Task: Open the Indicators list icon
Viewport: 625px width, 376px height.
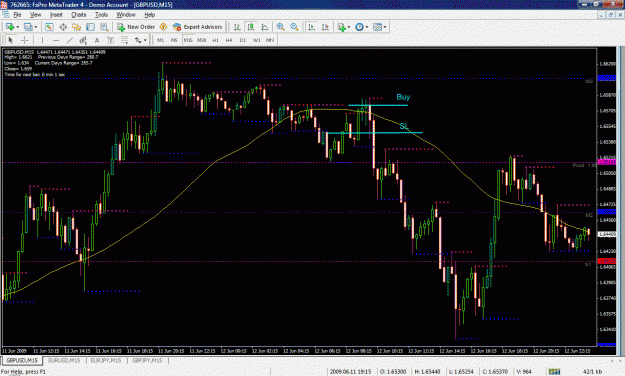Action: tap(341, 27)
